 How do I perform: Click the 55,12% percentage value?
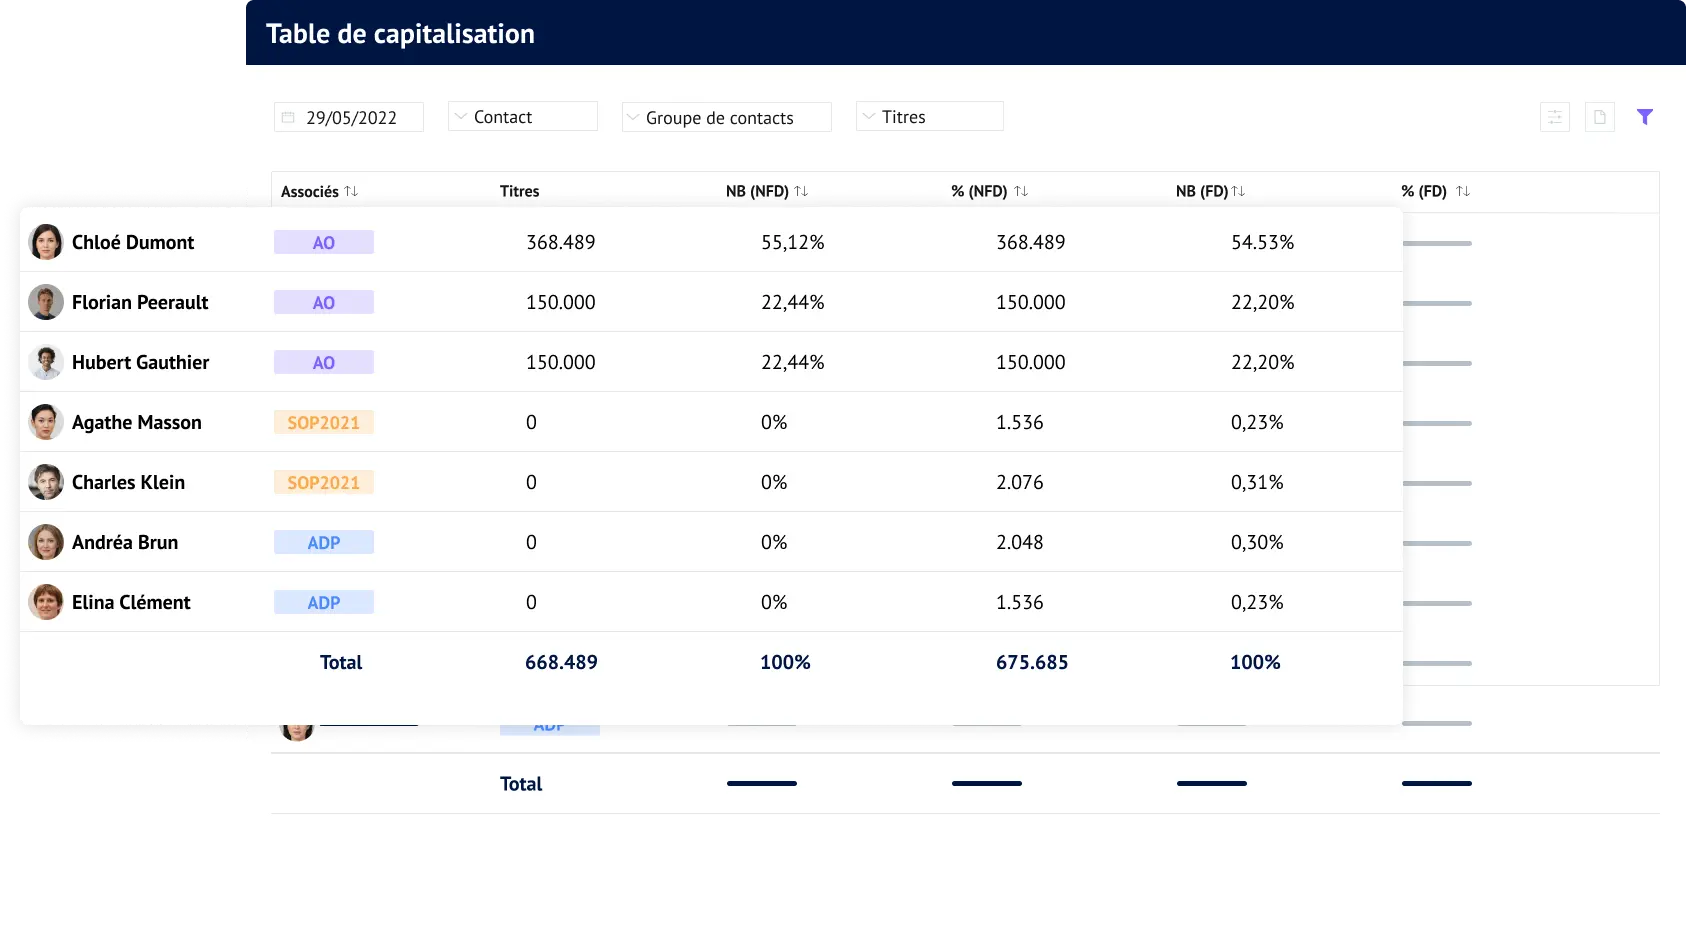click(793, 241)
